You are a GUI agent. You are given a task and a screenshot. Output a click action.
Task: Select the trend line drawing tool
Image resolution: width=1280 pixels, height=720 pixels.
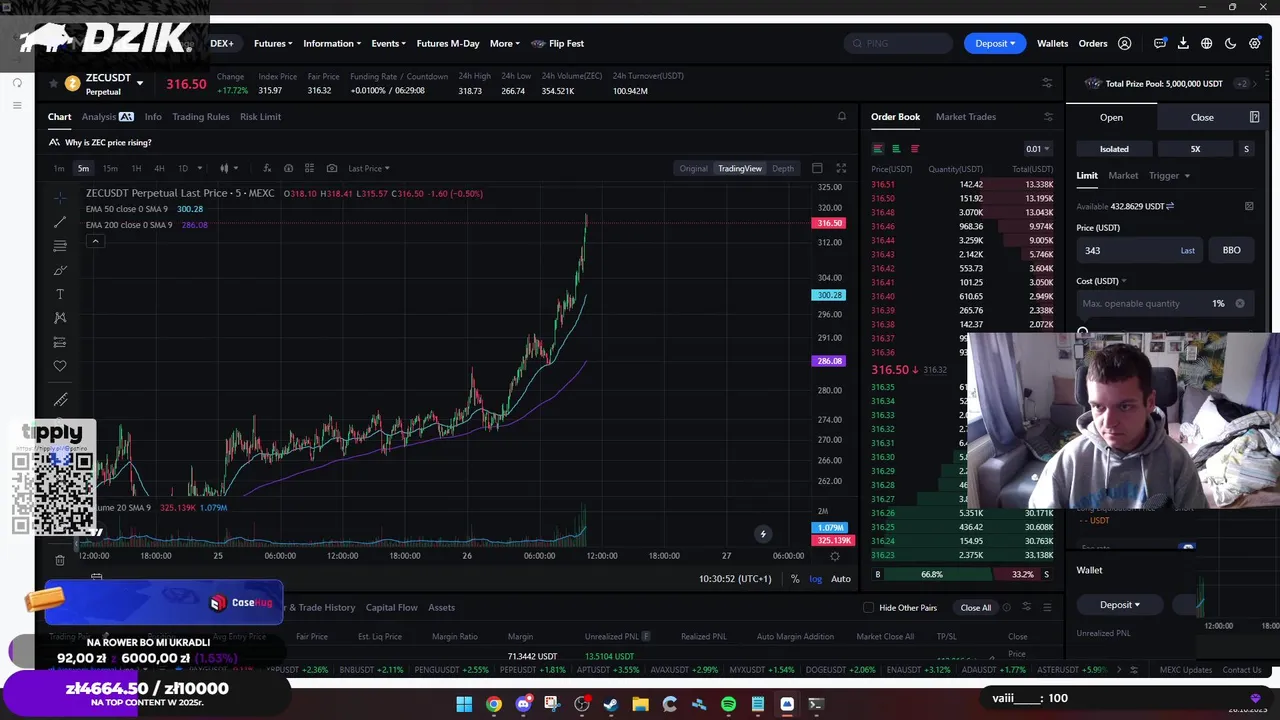60,221
